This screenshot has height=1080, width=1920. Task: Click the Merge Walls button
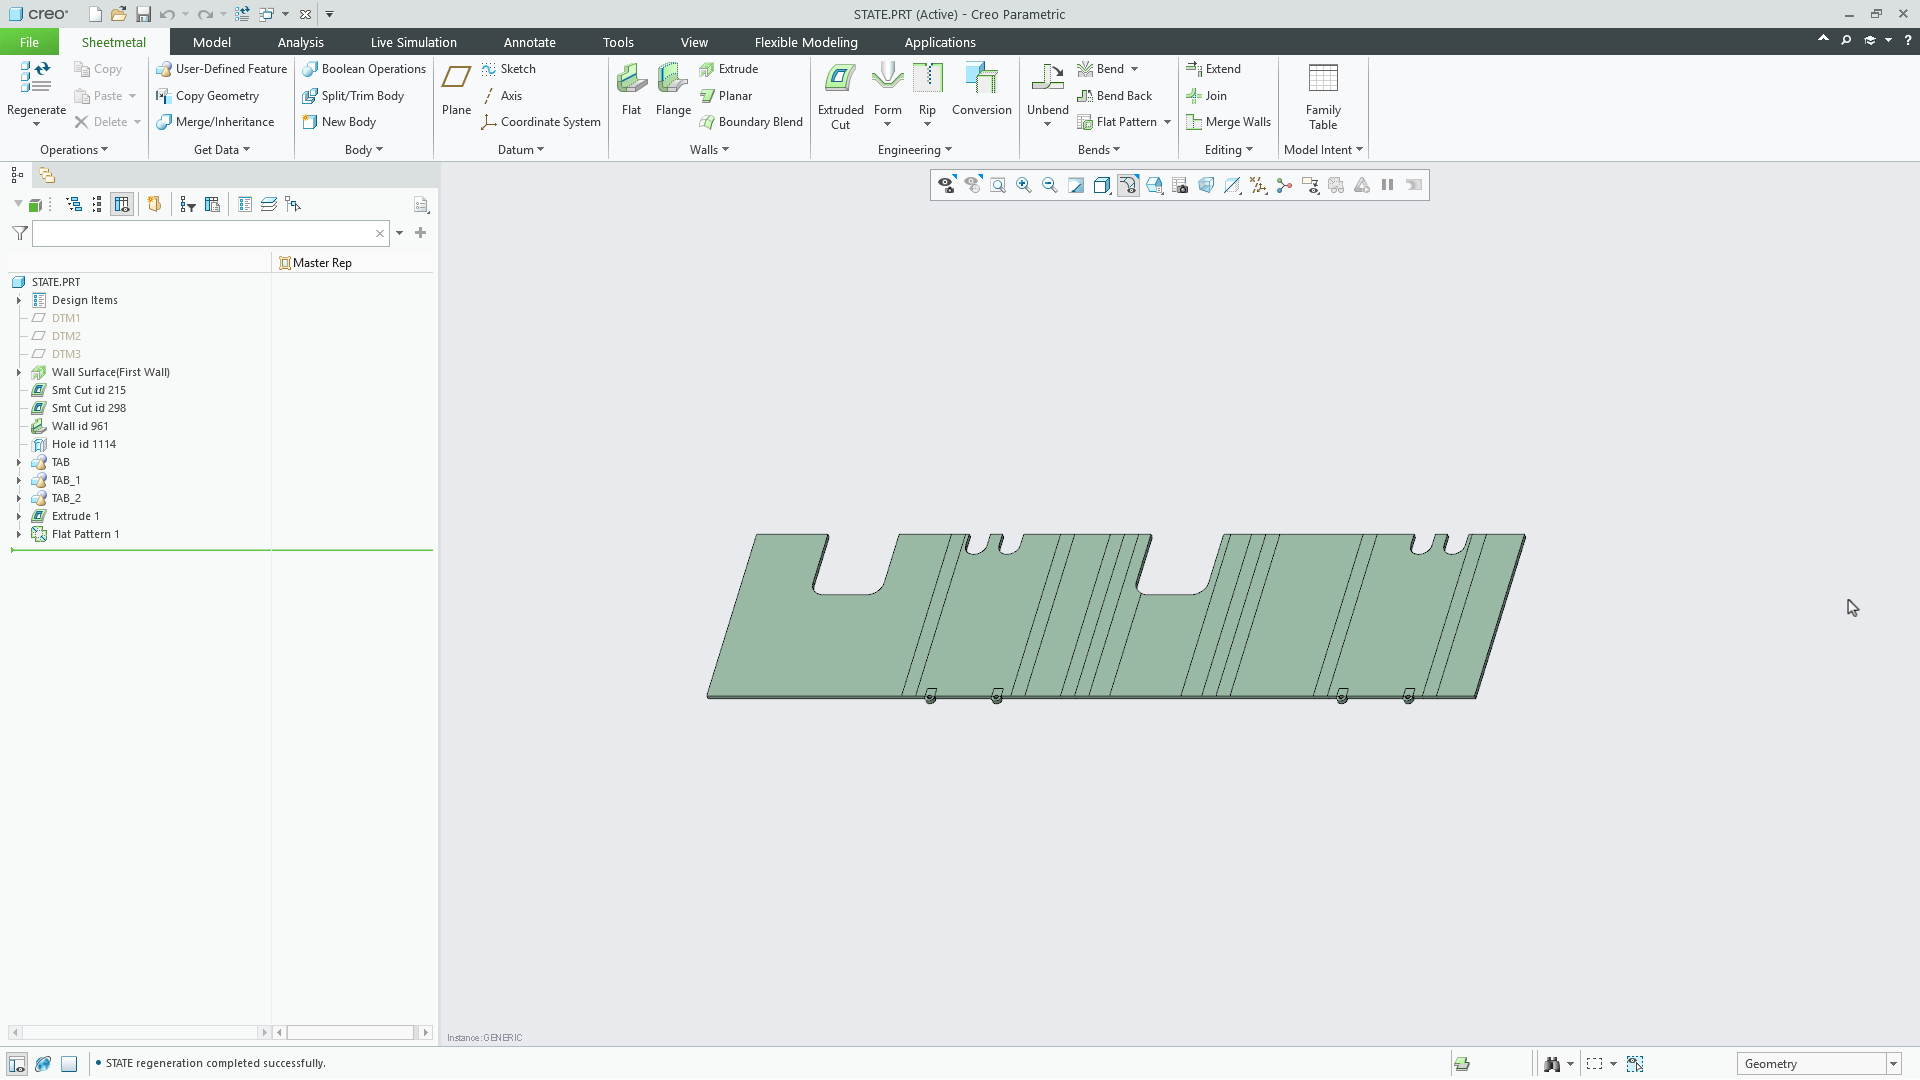click(x=1228, y=122)
